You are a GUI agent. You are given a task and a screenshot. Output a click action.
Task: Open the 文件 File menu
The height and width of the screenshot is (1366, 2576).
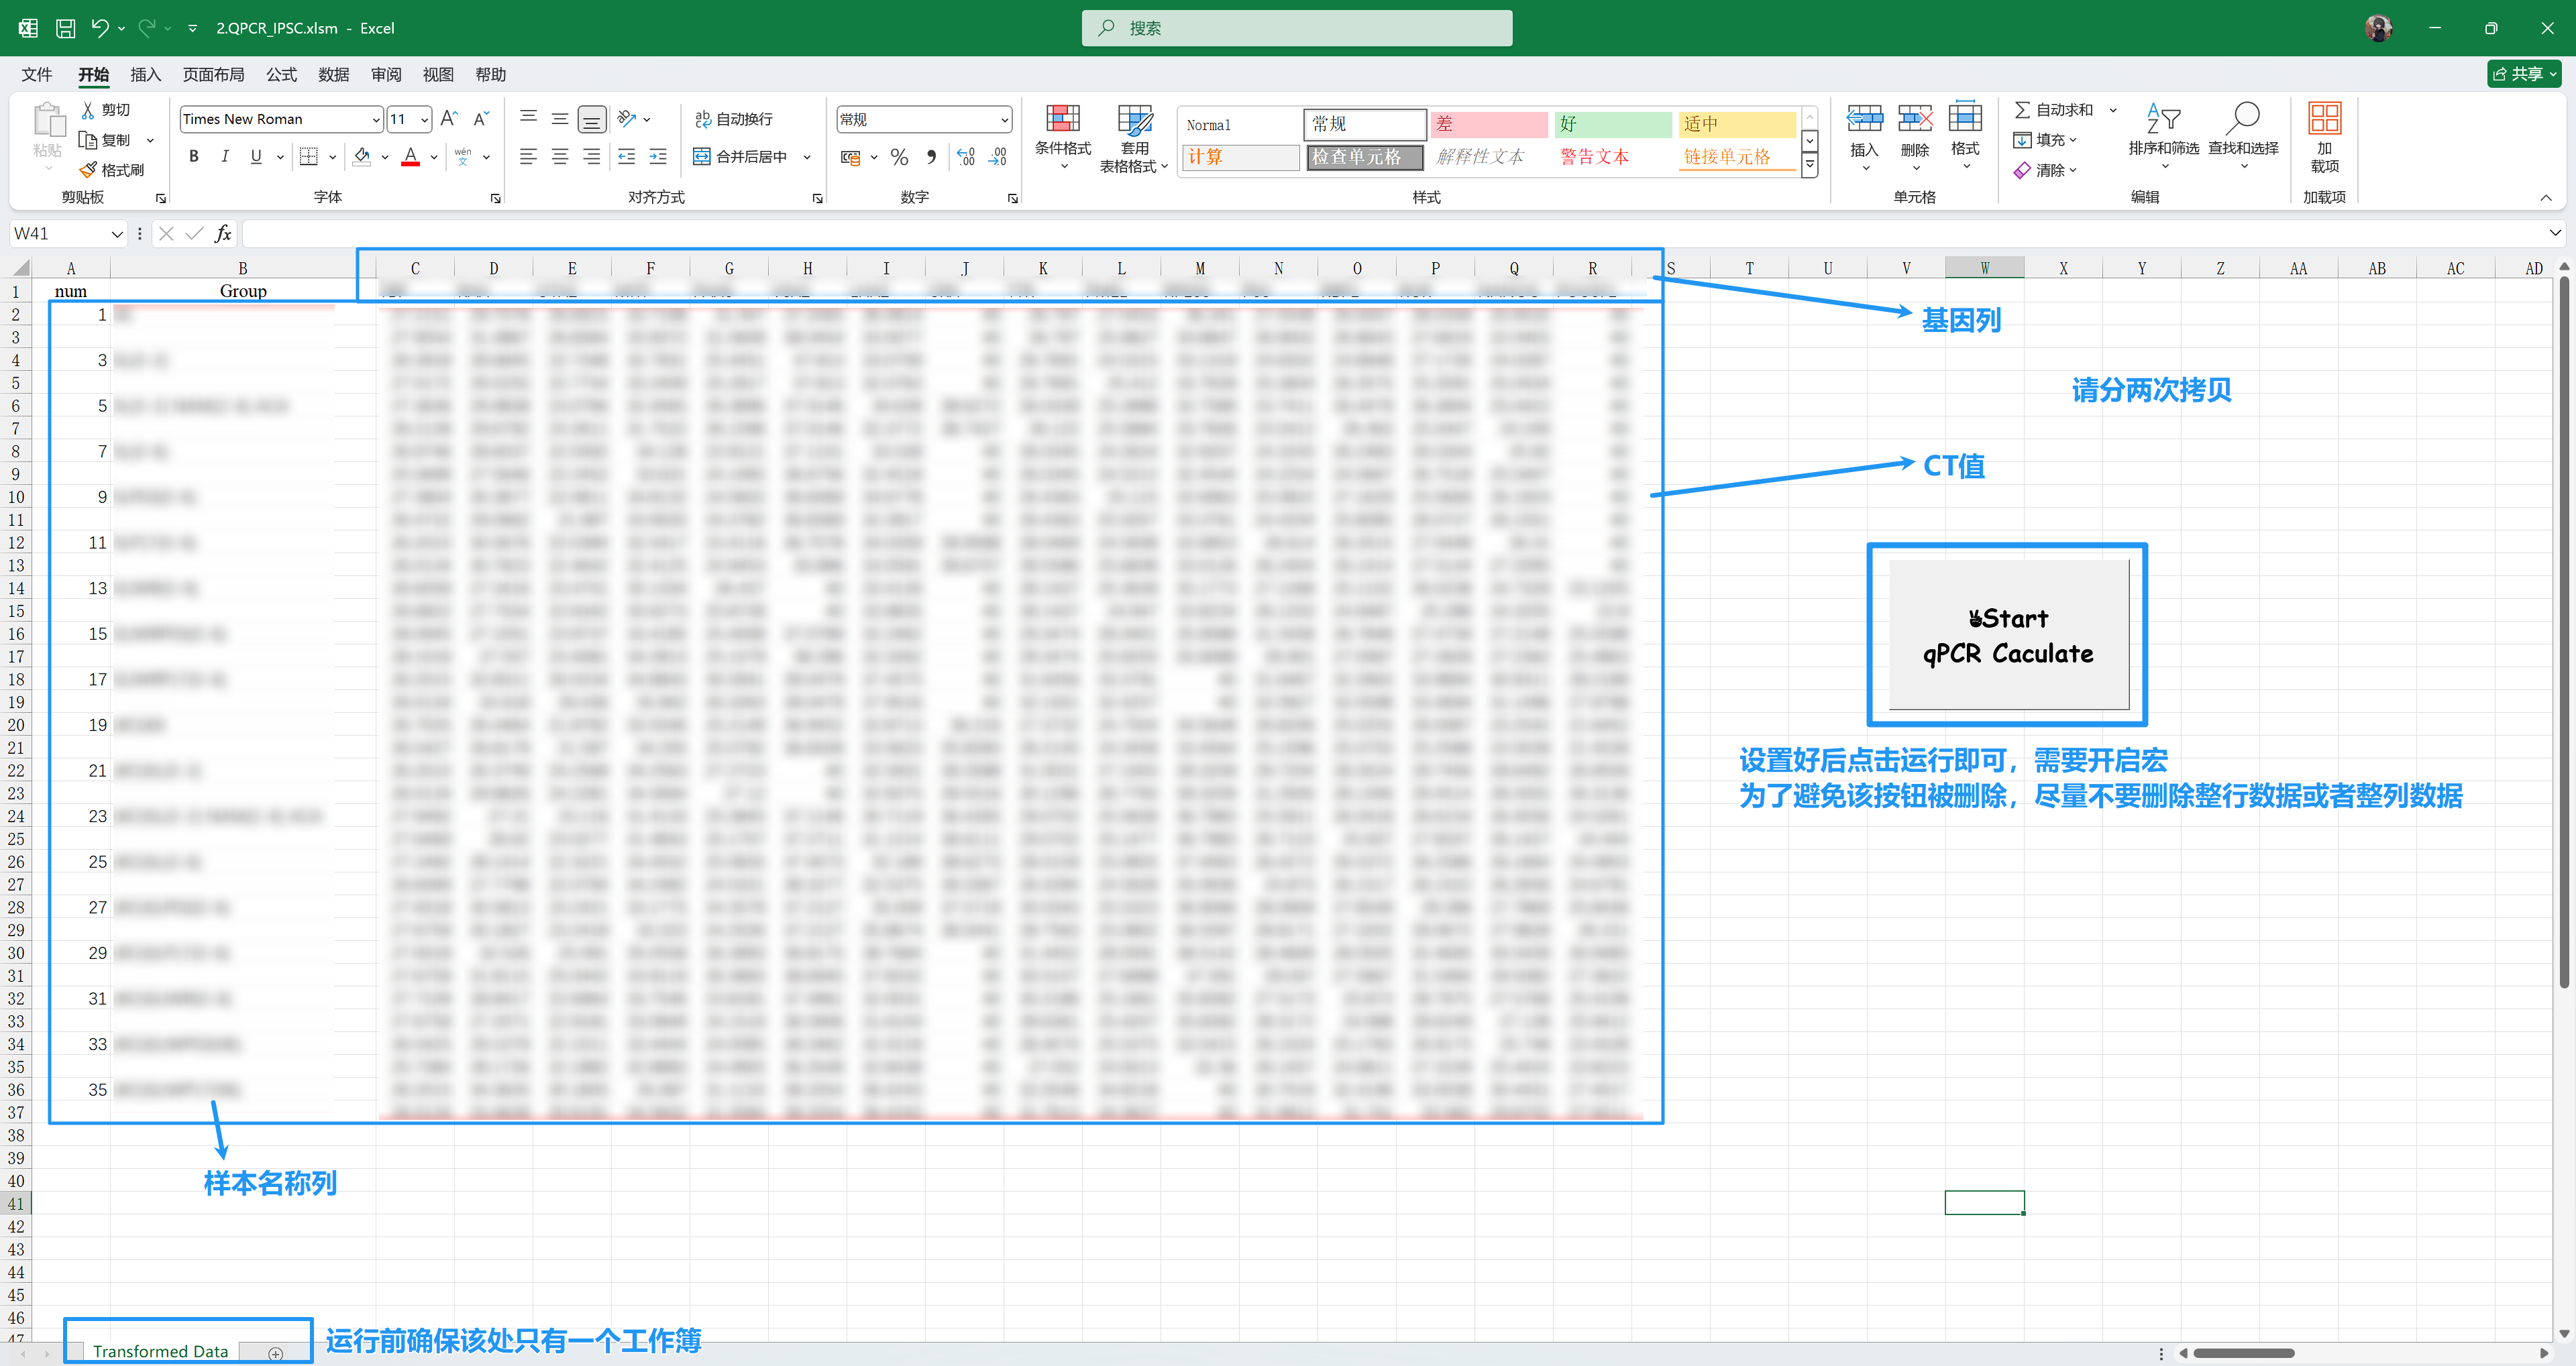37,75
